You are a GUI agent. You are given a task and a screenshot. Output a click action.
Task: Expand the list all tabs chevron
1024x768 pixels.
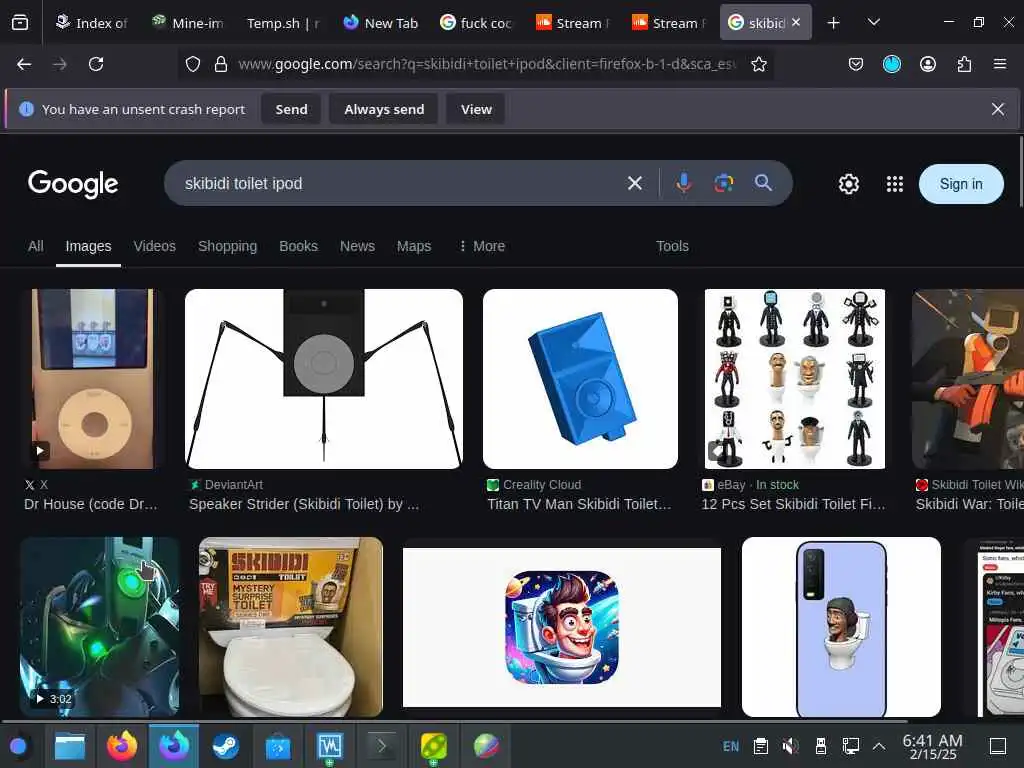click(x=873, y=23)
